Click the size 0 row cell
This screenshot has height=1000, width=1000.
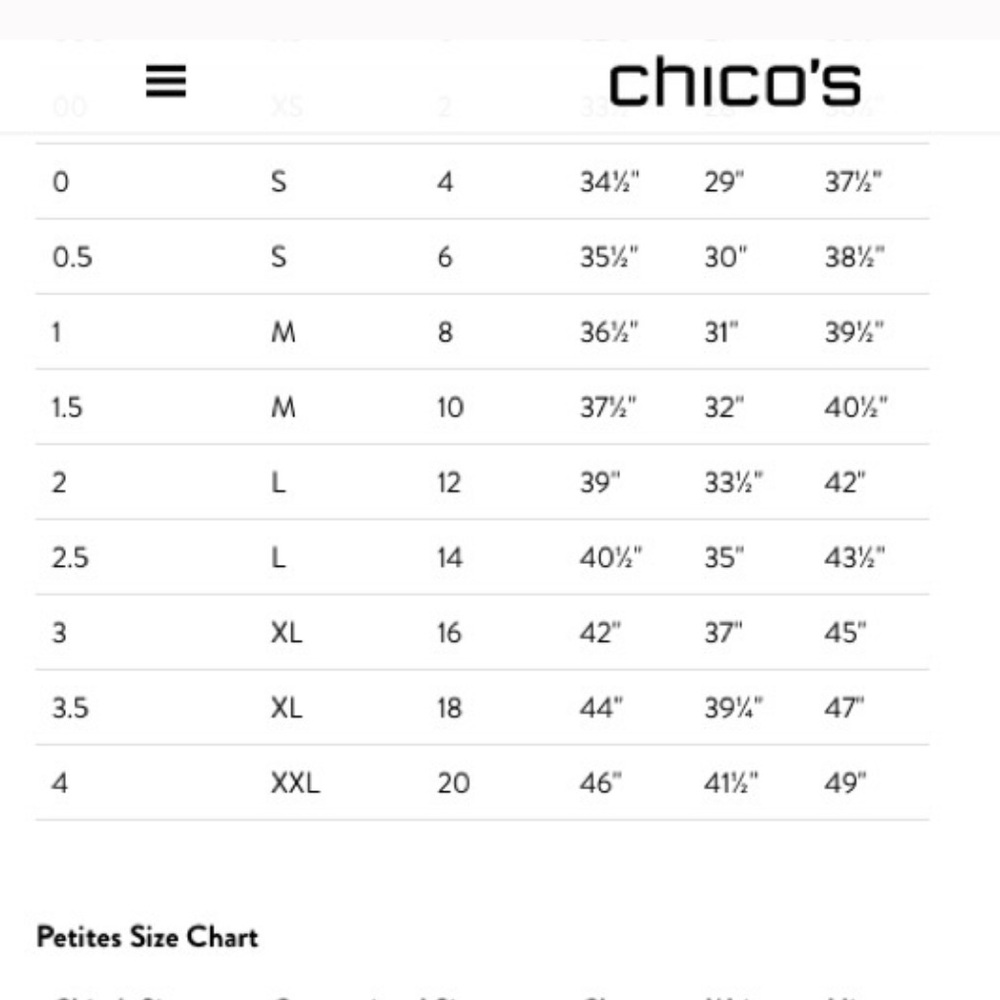[x=61, y=182]
